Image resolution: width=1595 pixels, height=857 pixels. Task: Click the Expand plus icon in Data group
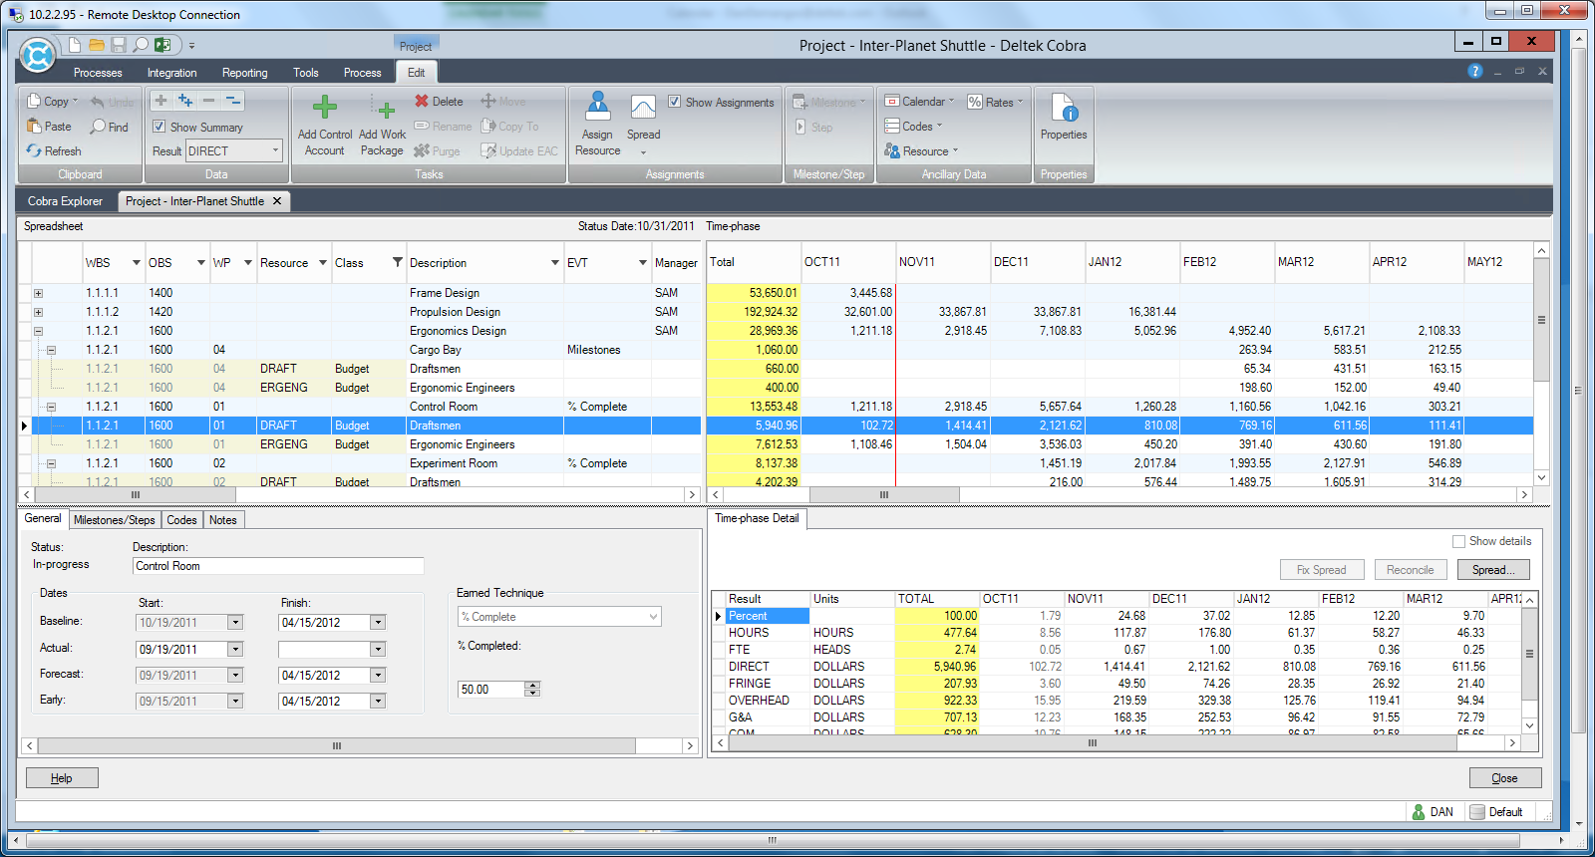point(161,101)
